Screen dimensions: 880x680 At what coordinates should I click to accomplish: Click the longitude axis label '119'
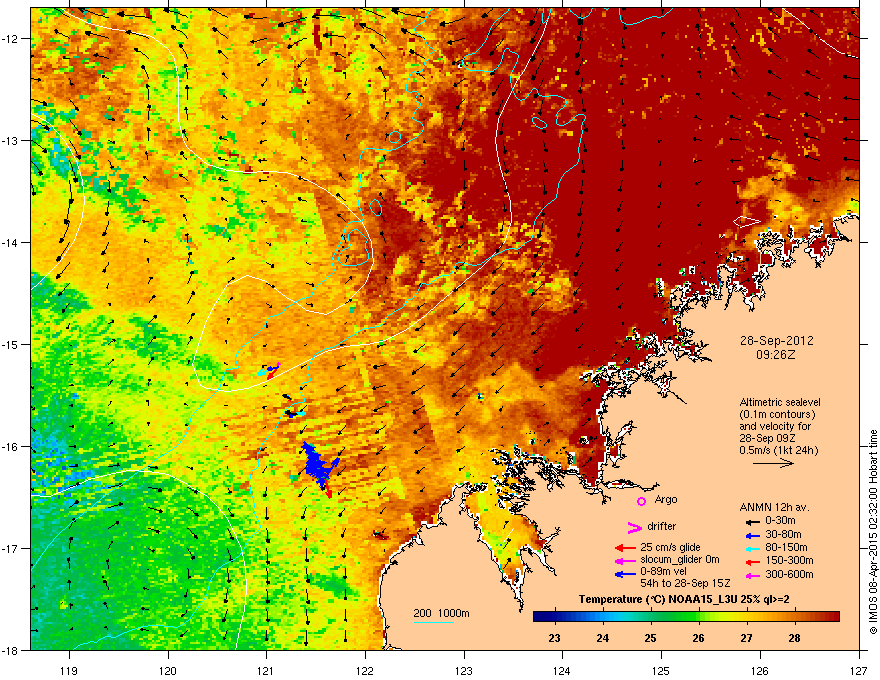69,670
